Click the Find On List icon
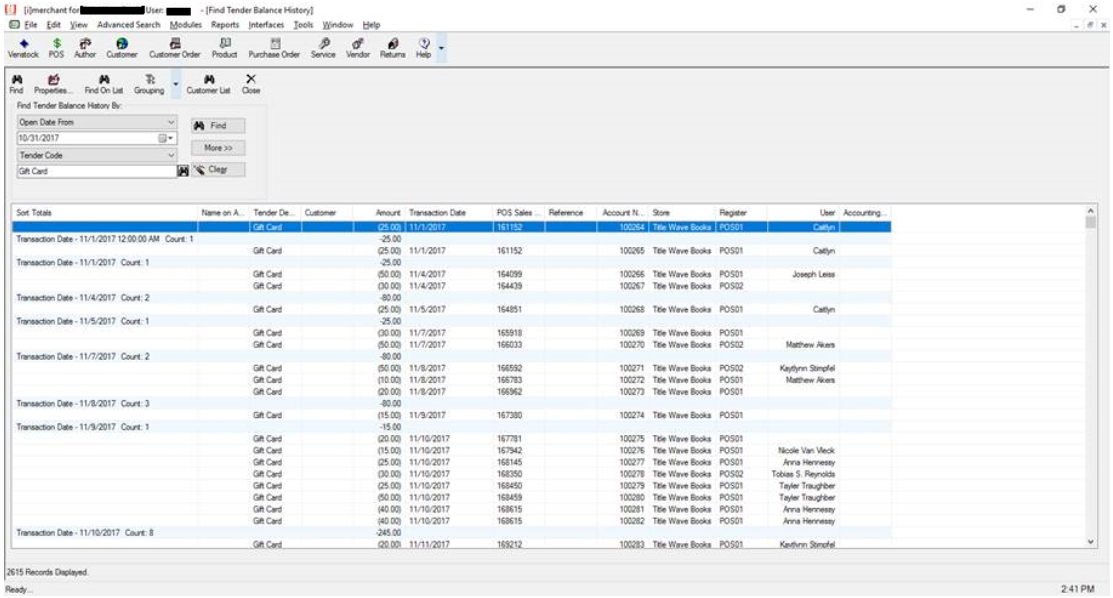This screenshot has width=1113, height=598. click(x=104, y=85)
